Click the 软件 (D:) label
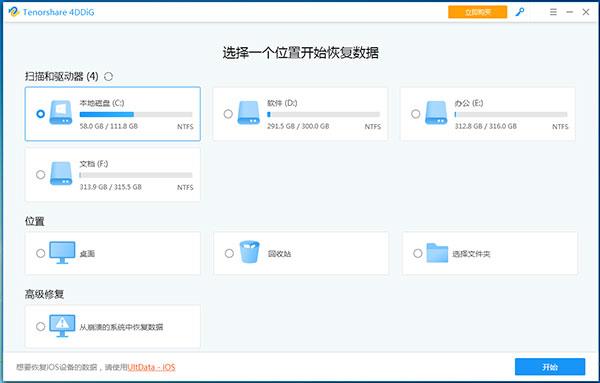600x383 pixels. point(282,103)
